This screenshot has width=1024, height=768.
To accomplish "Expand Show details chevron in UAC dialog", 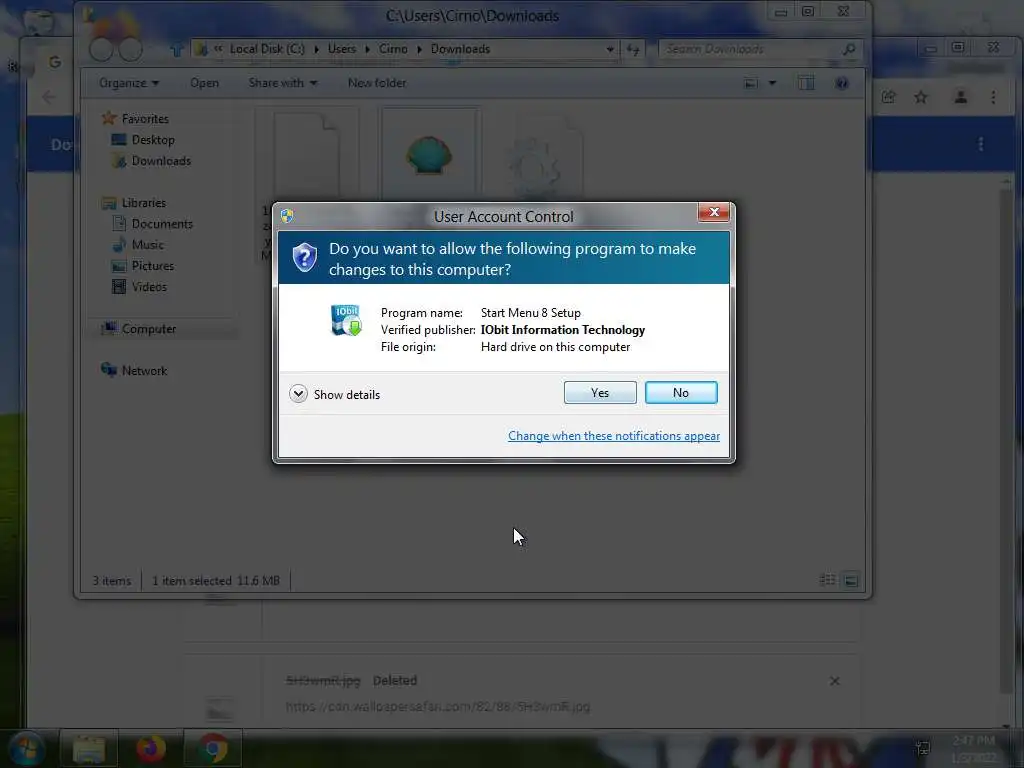I will pyautogui.click(x=298, y=394).
